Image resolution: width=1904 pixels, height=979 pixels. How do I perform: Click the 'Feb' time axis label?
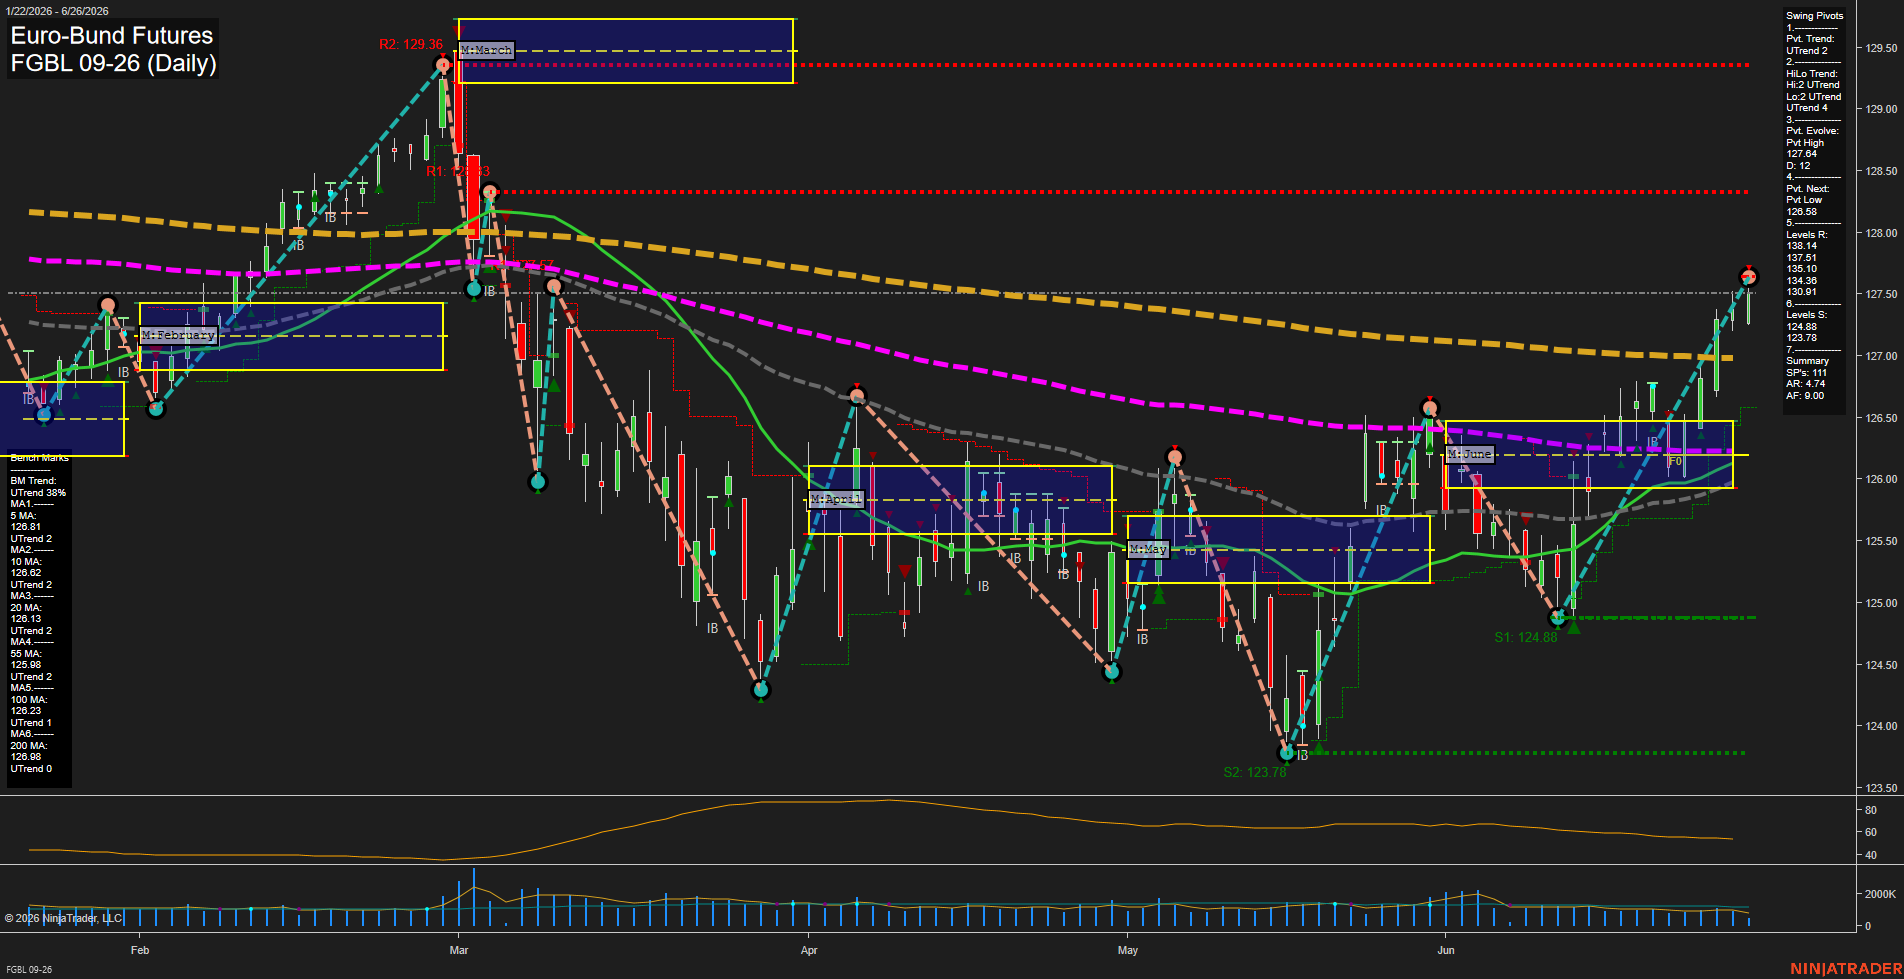pyautogui.click(x=140, y=950)
